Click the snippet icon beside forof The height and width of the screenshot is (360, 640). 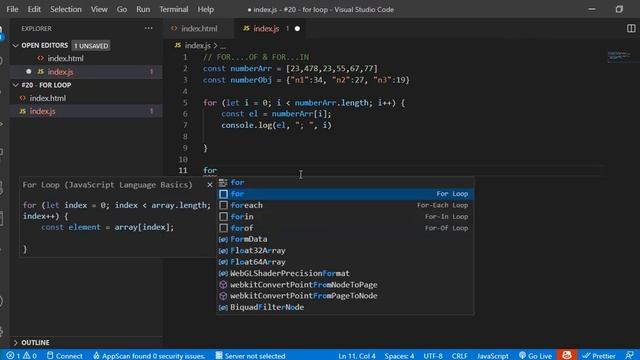(223, 228)
